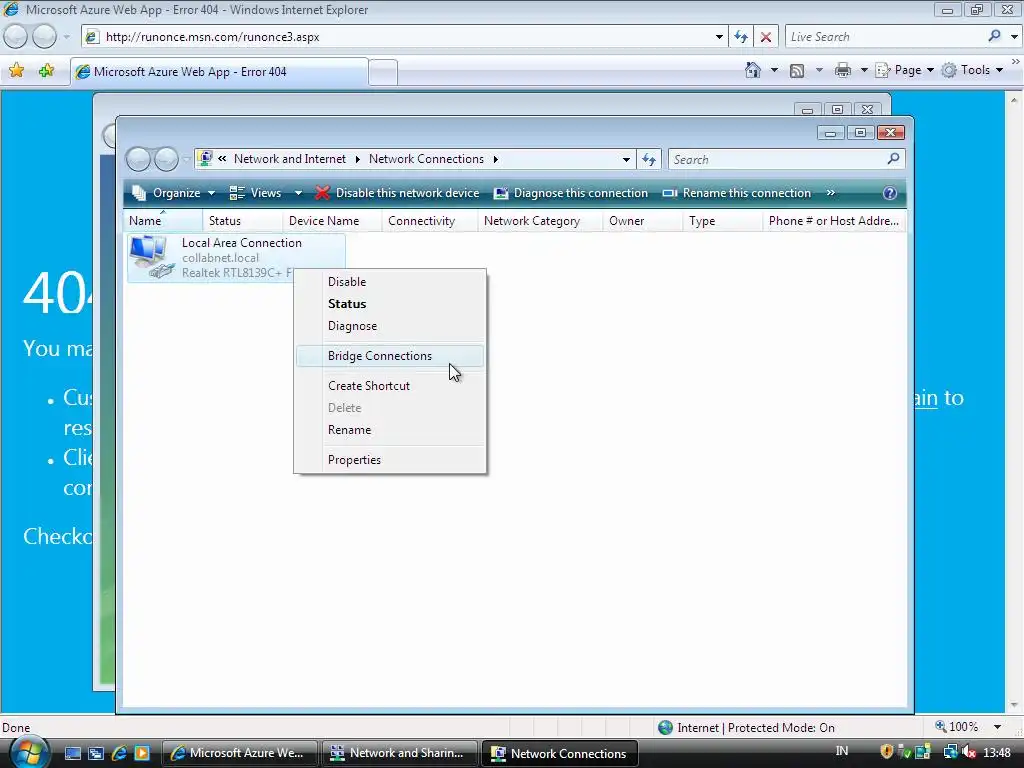This screenshot has height=768, width=1024.
Task: Click the 13:48 taskbar clock
Action: (x=997, y=752)
